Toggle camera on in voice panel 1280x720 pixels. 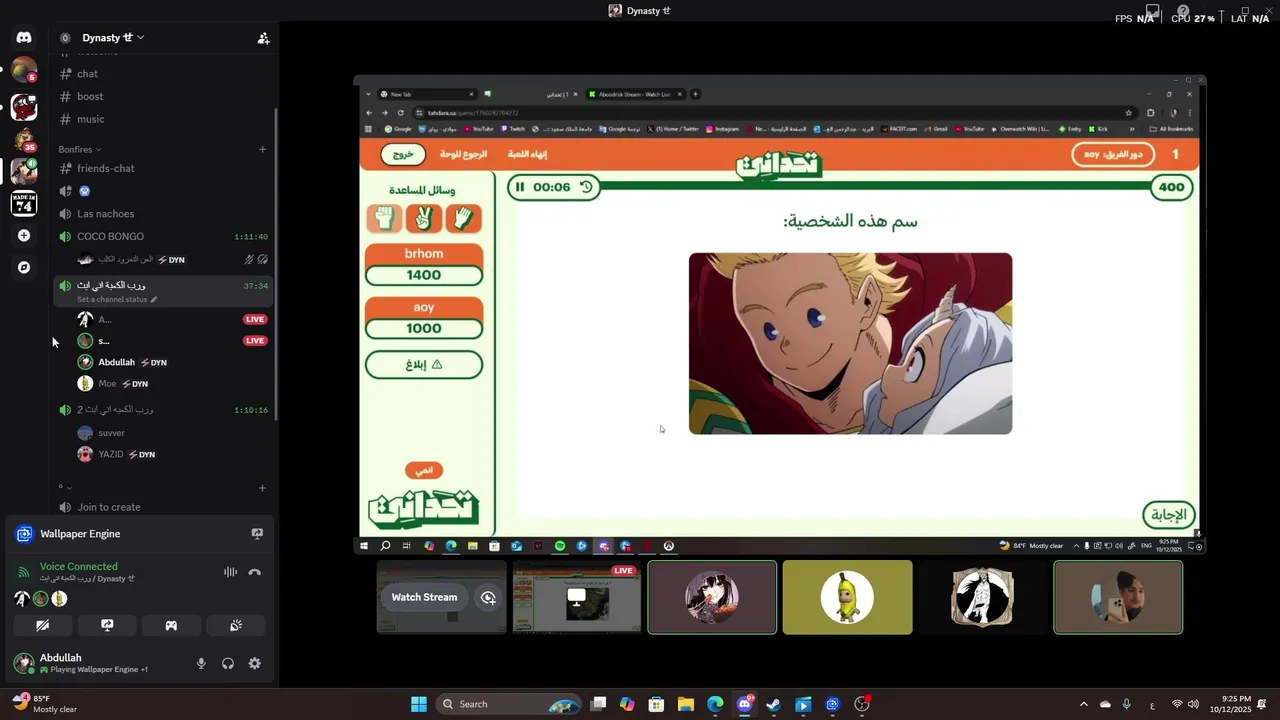coord(43,626)
